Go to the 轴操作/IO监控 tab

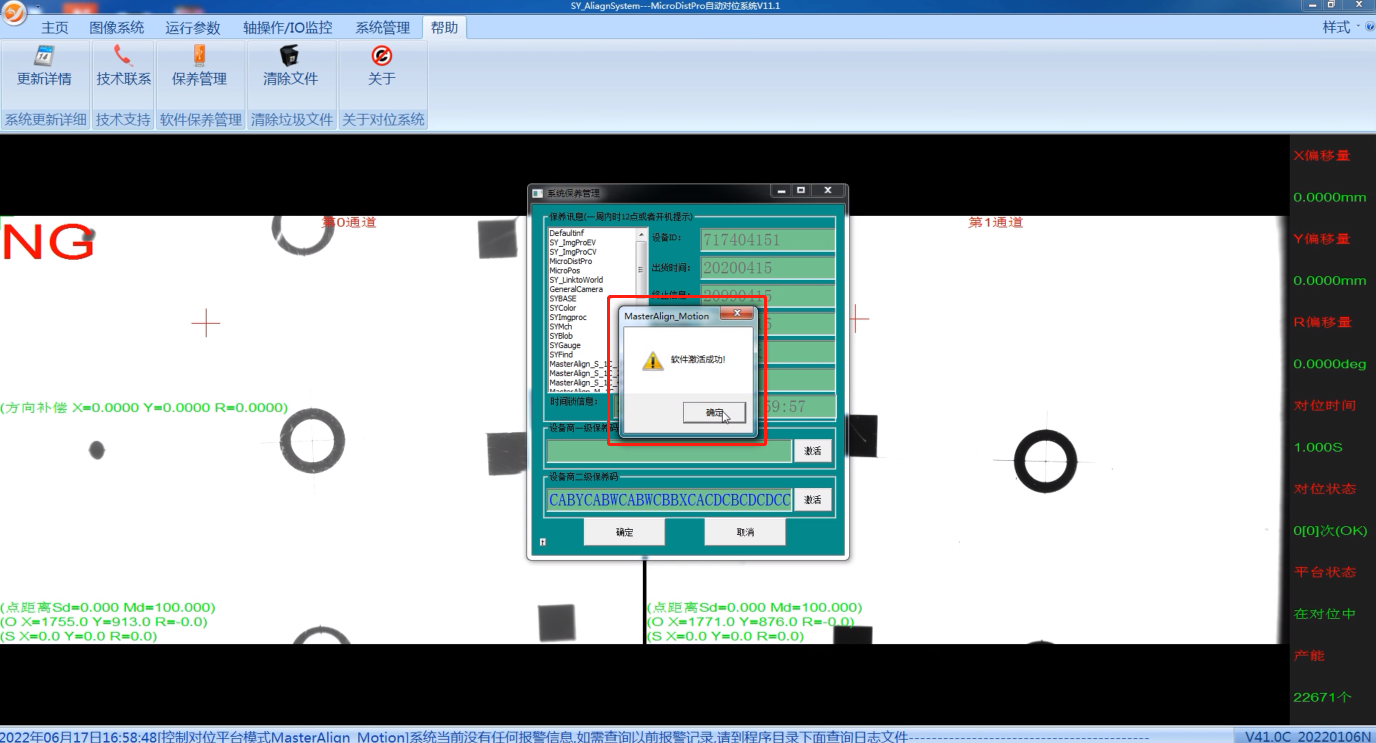[287, 28]
